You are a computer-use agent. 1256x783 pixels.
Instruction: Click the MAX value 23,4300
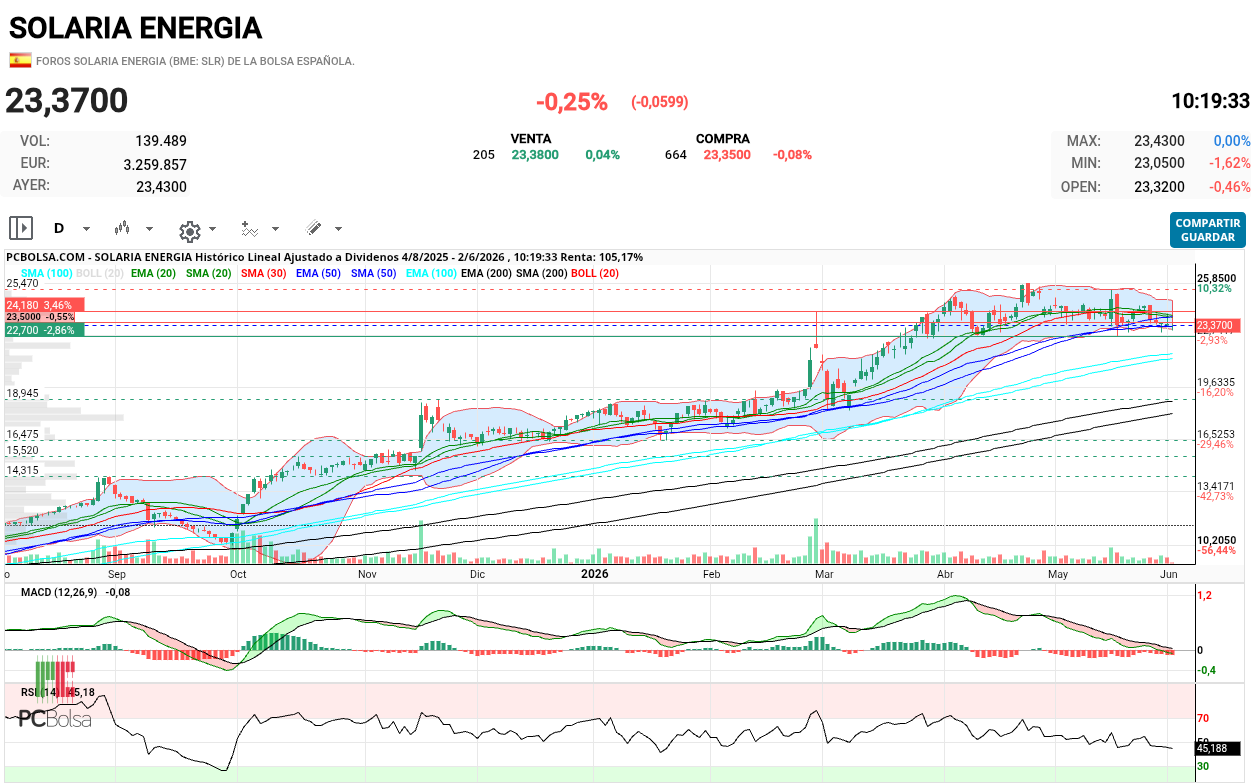(x=1159, y=141)
